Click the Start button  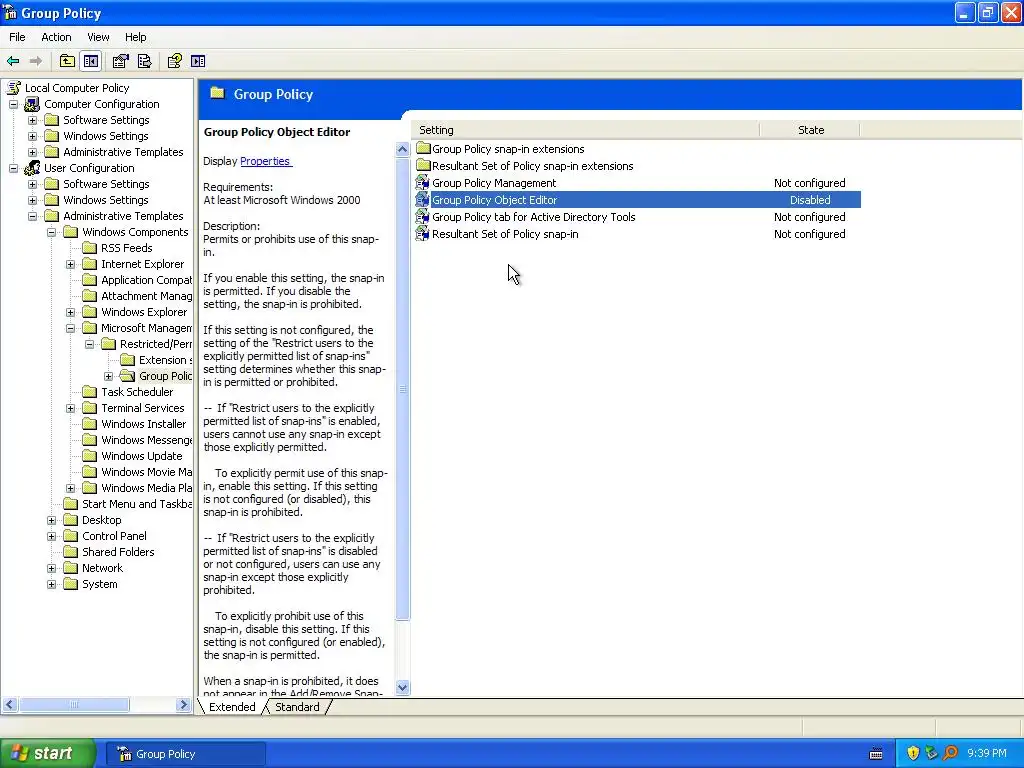point(48,753)
